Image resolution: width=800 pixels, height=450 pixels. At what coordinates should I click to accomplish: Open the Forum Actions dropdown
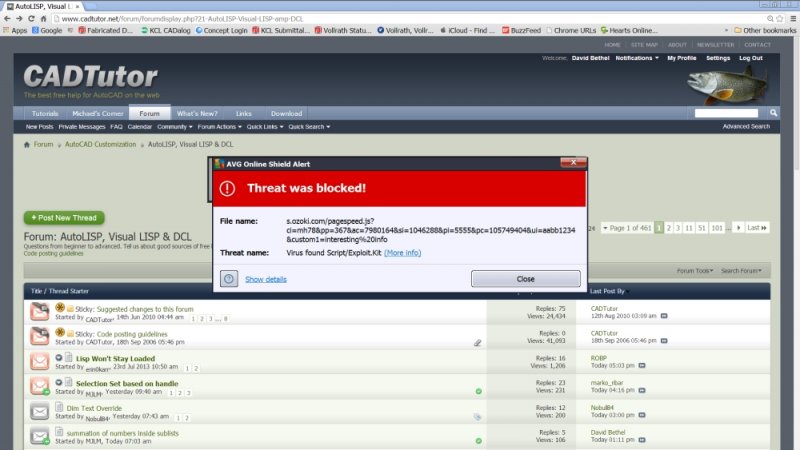click(x=219, y=127)
